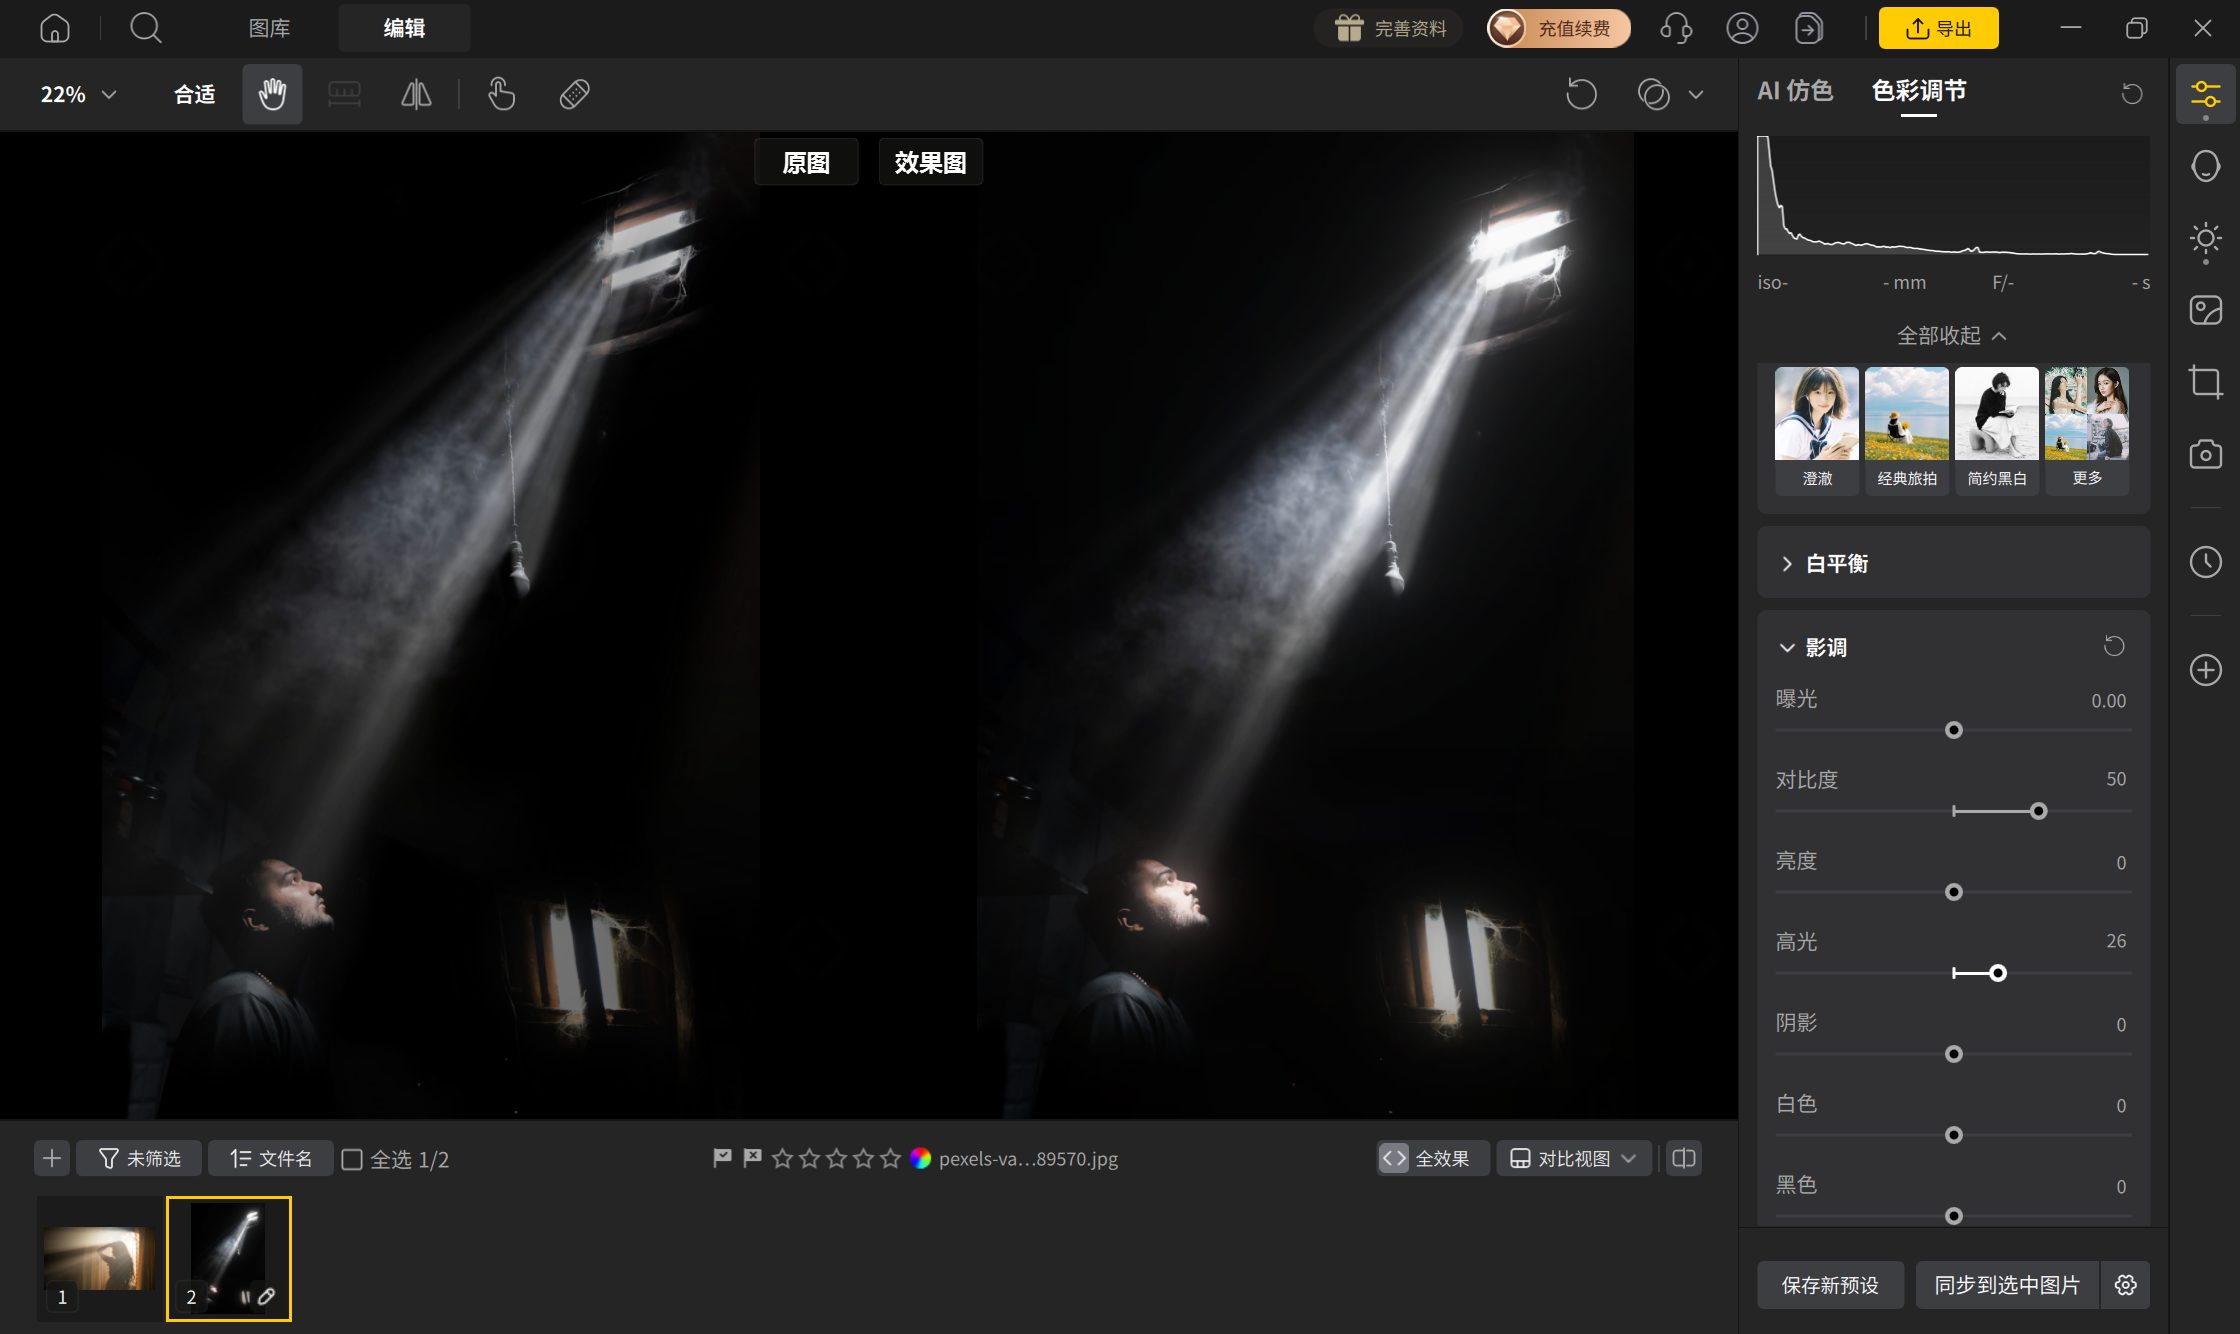2240x1334 pixels.
Task: Click the 同步到选中图片 button
Action: (x=2007, y=1285)
